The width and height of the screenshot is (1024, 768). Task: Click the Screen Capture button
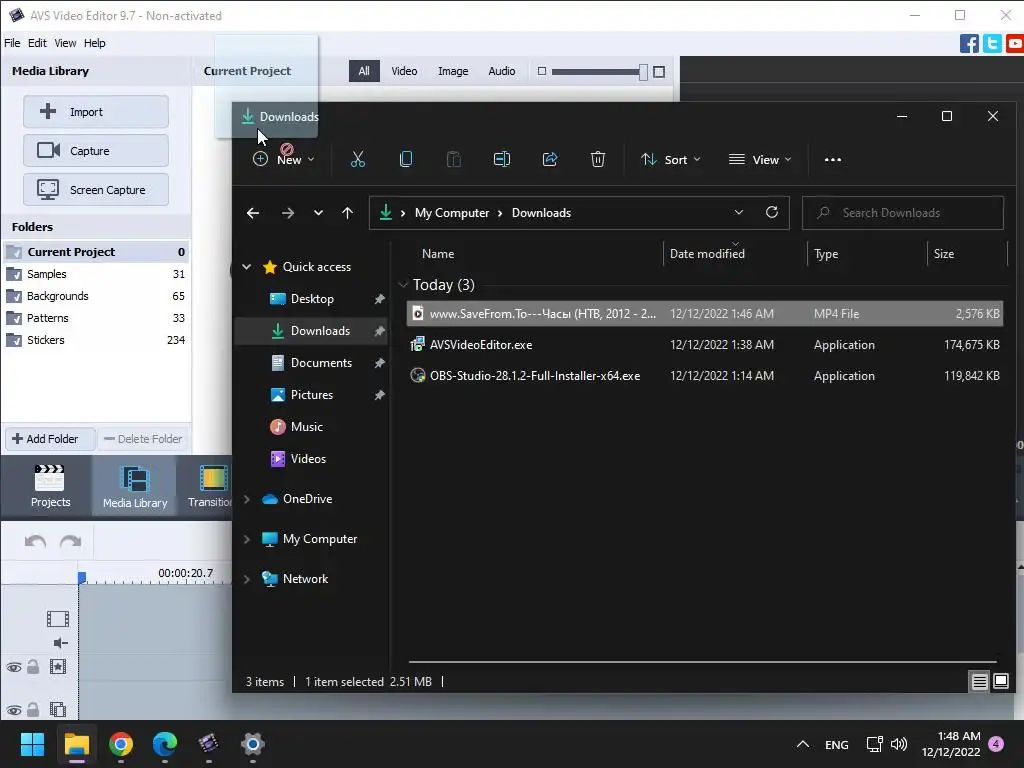(x=96, y=190)
